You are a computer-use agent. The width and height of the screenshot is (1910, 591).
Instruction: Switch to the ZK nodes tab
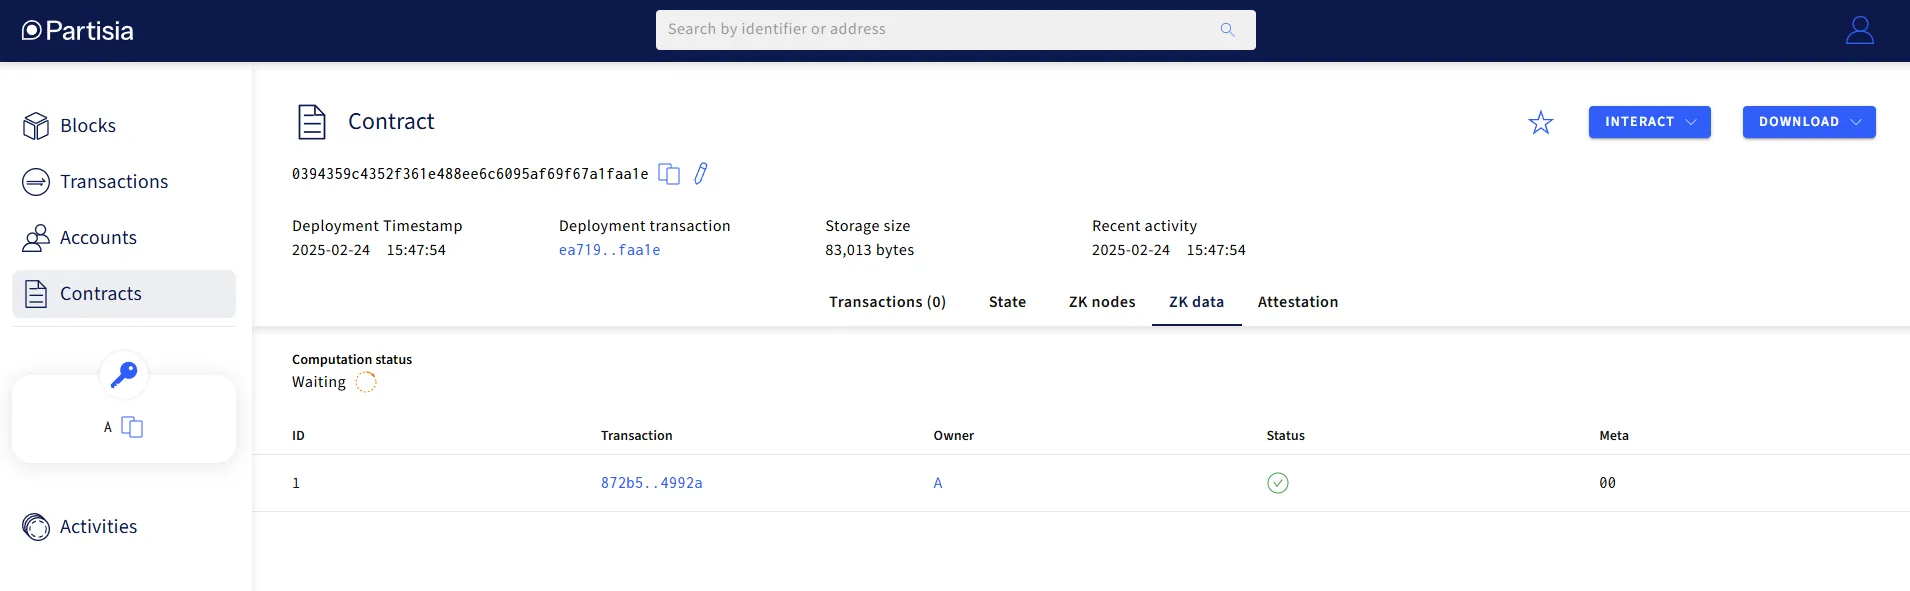point(1102,302)
